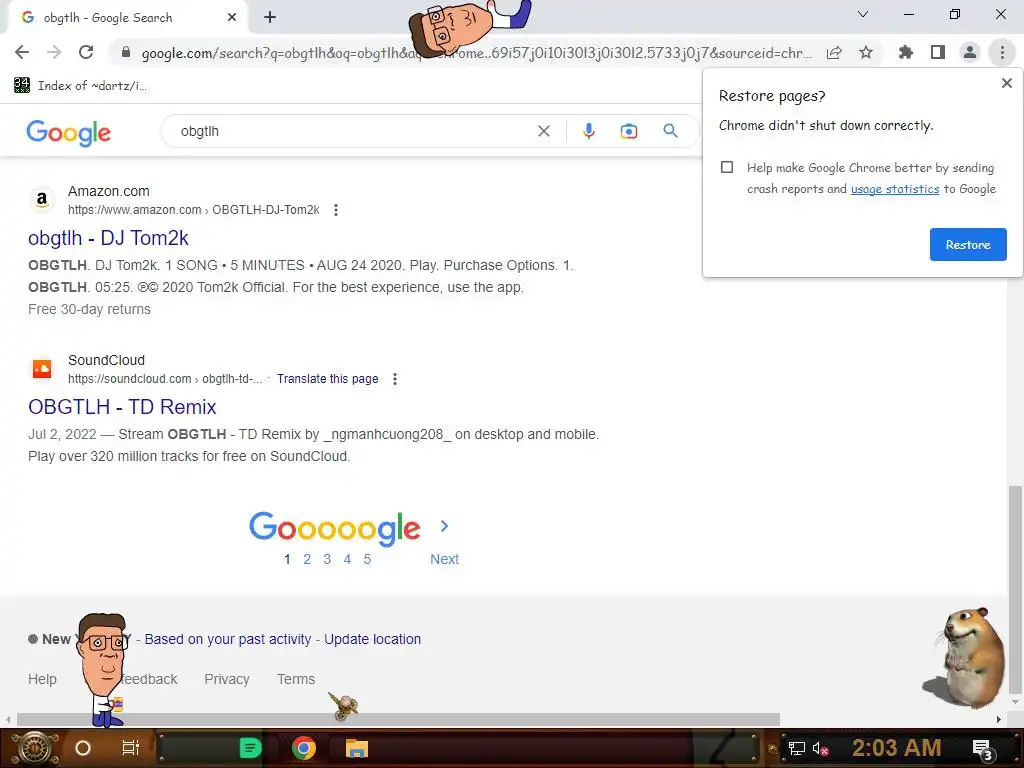1024x768 pixels.
Task: Enable sending crash reports checkbox
Action: (727, 167)
